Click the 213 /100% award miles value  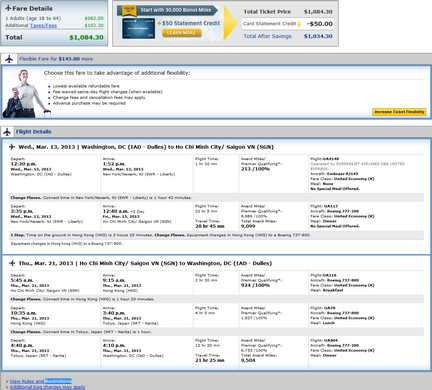[255, 169]
